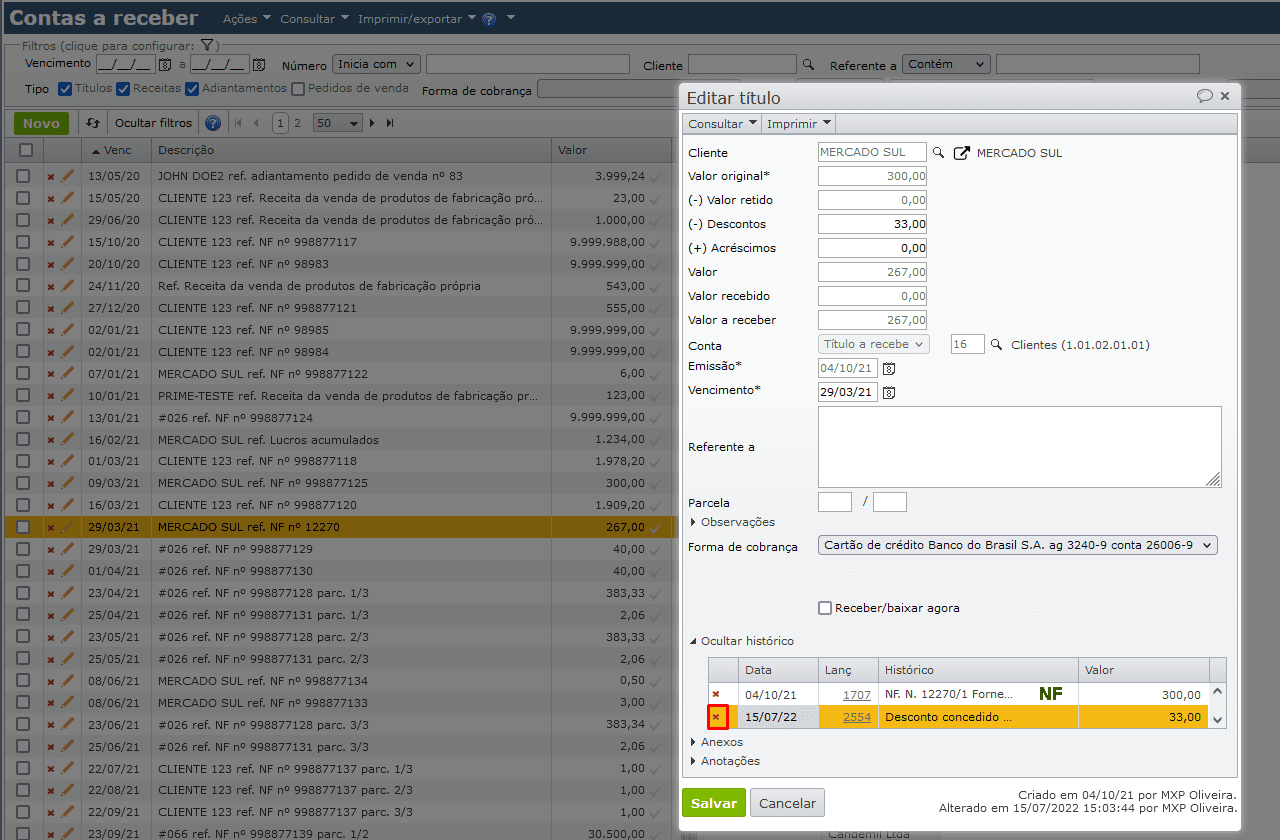Open help icon next to Ocultar filtros

212,123
